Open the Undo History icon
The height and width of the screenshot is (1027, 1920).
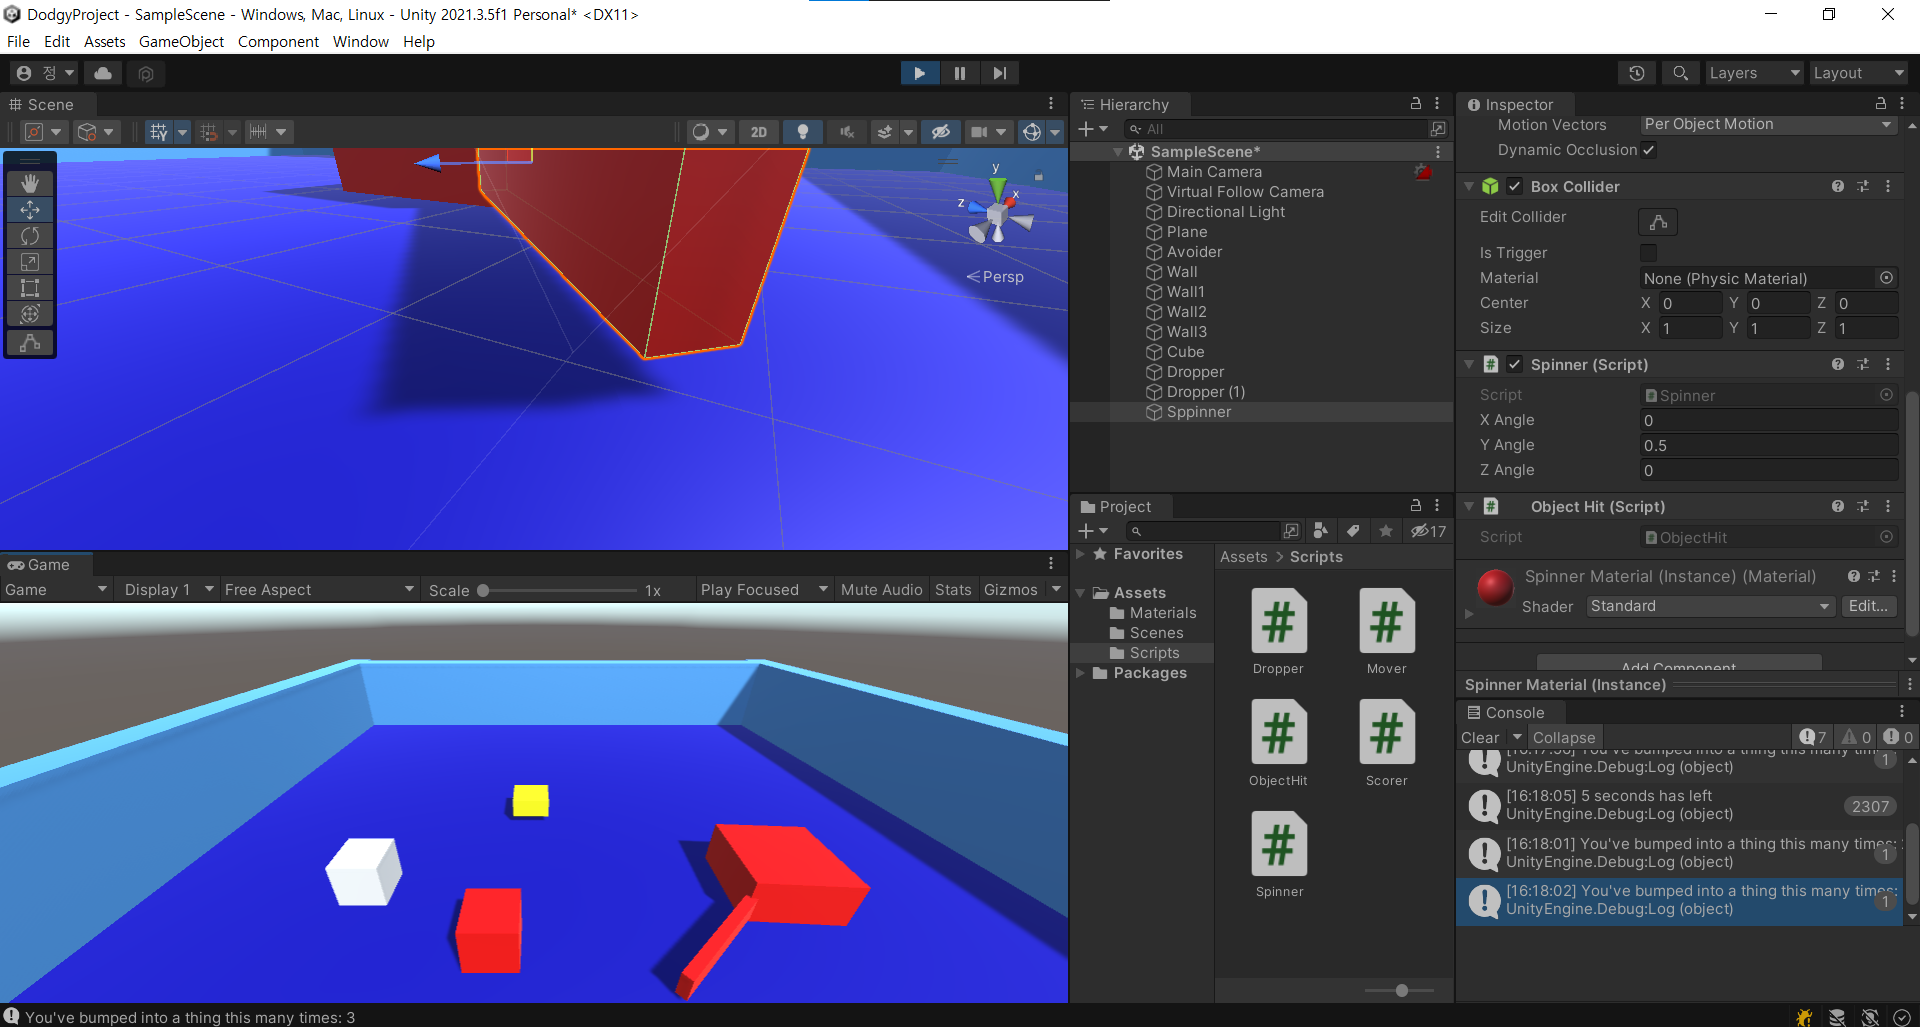(x=1637, y=73)
